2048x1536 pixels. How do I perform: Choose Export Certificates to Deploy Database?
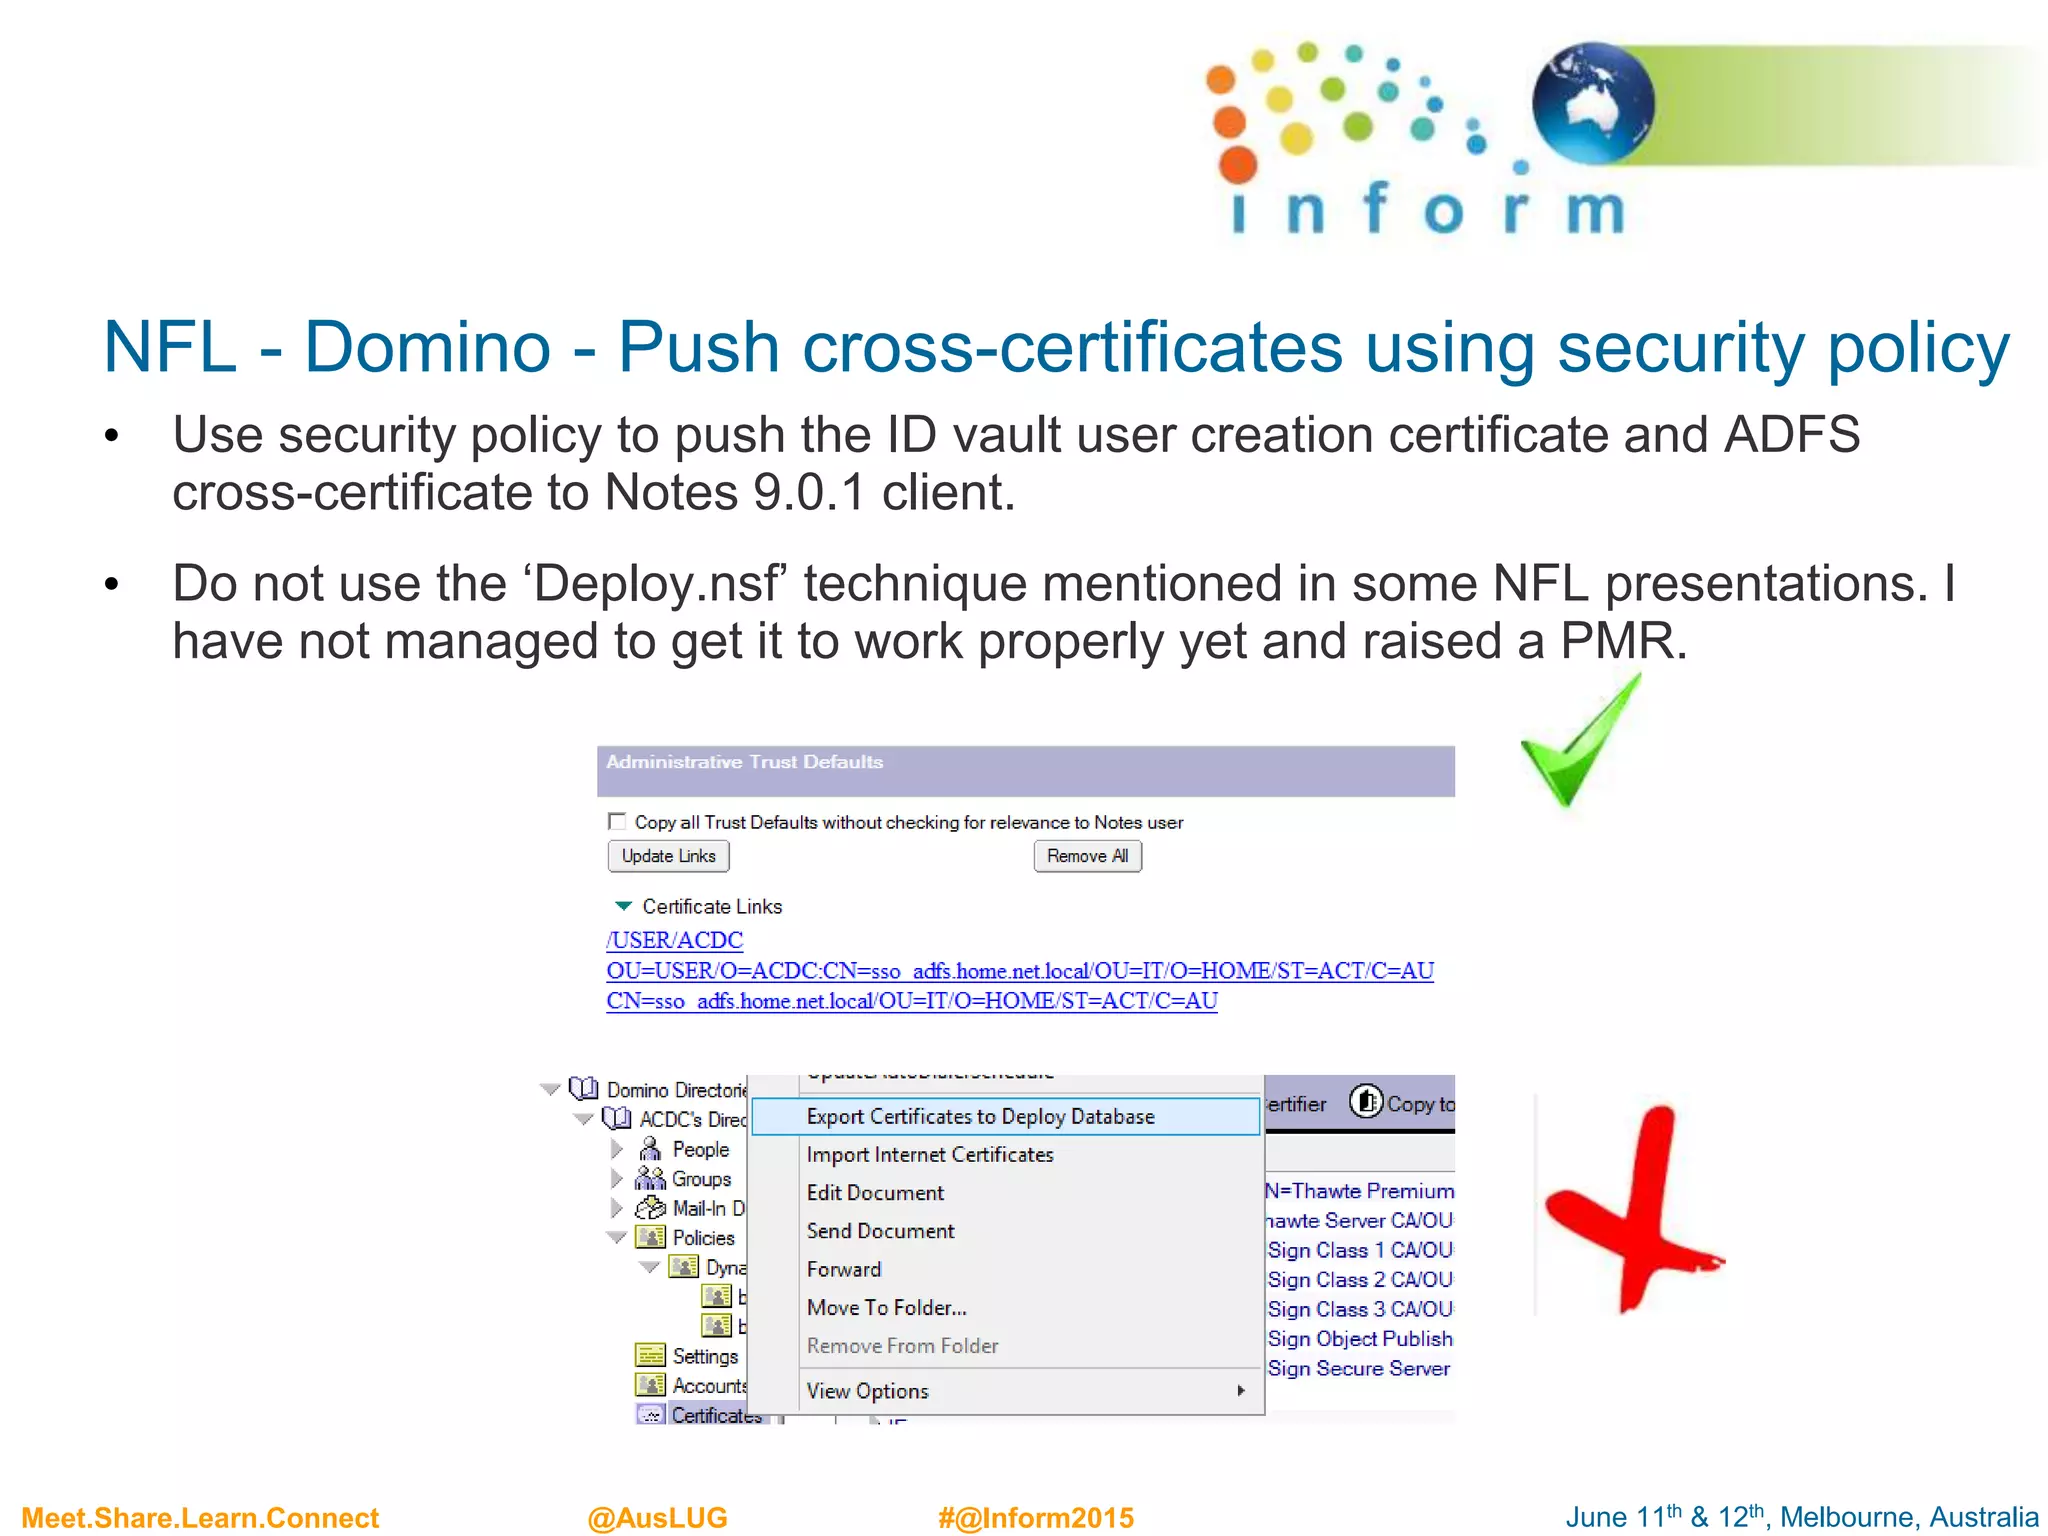pyautogui.click(x=1006, y=1116)
